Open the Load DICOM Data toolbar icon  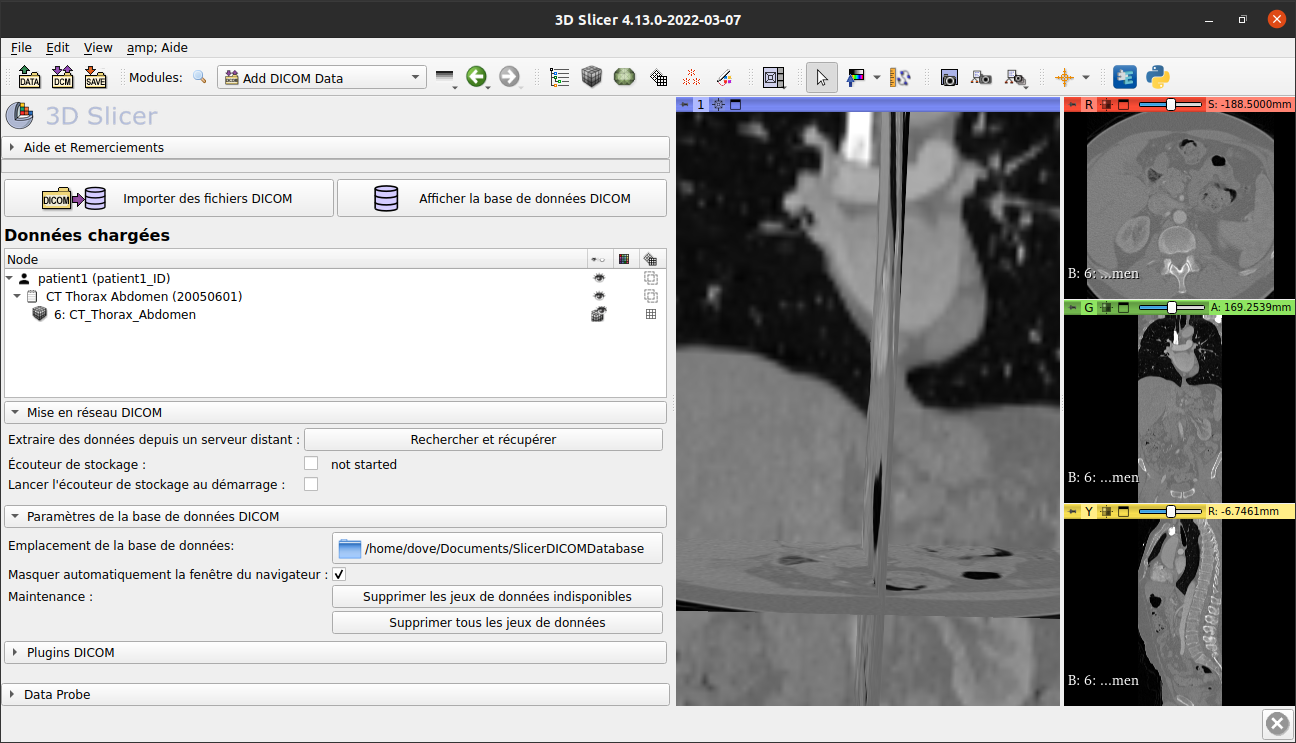point(62,76)
